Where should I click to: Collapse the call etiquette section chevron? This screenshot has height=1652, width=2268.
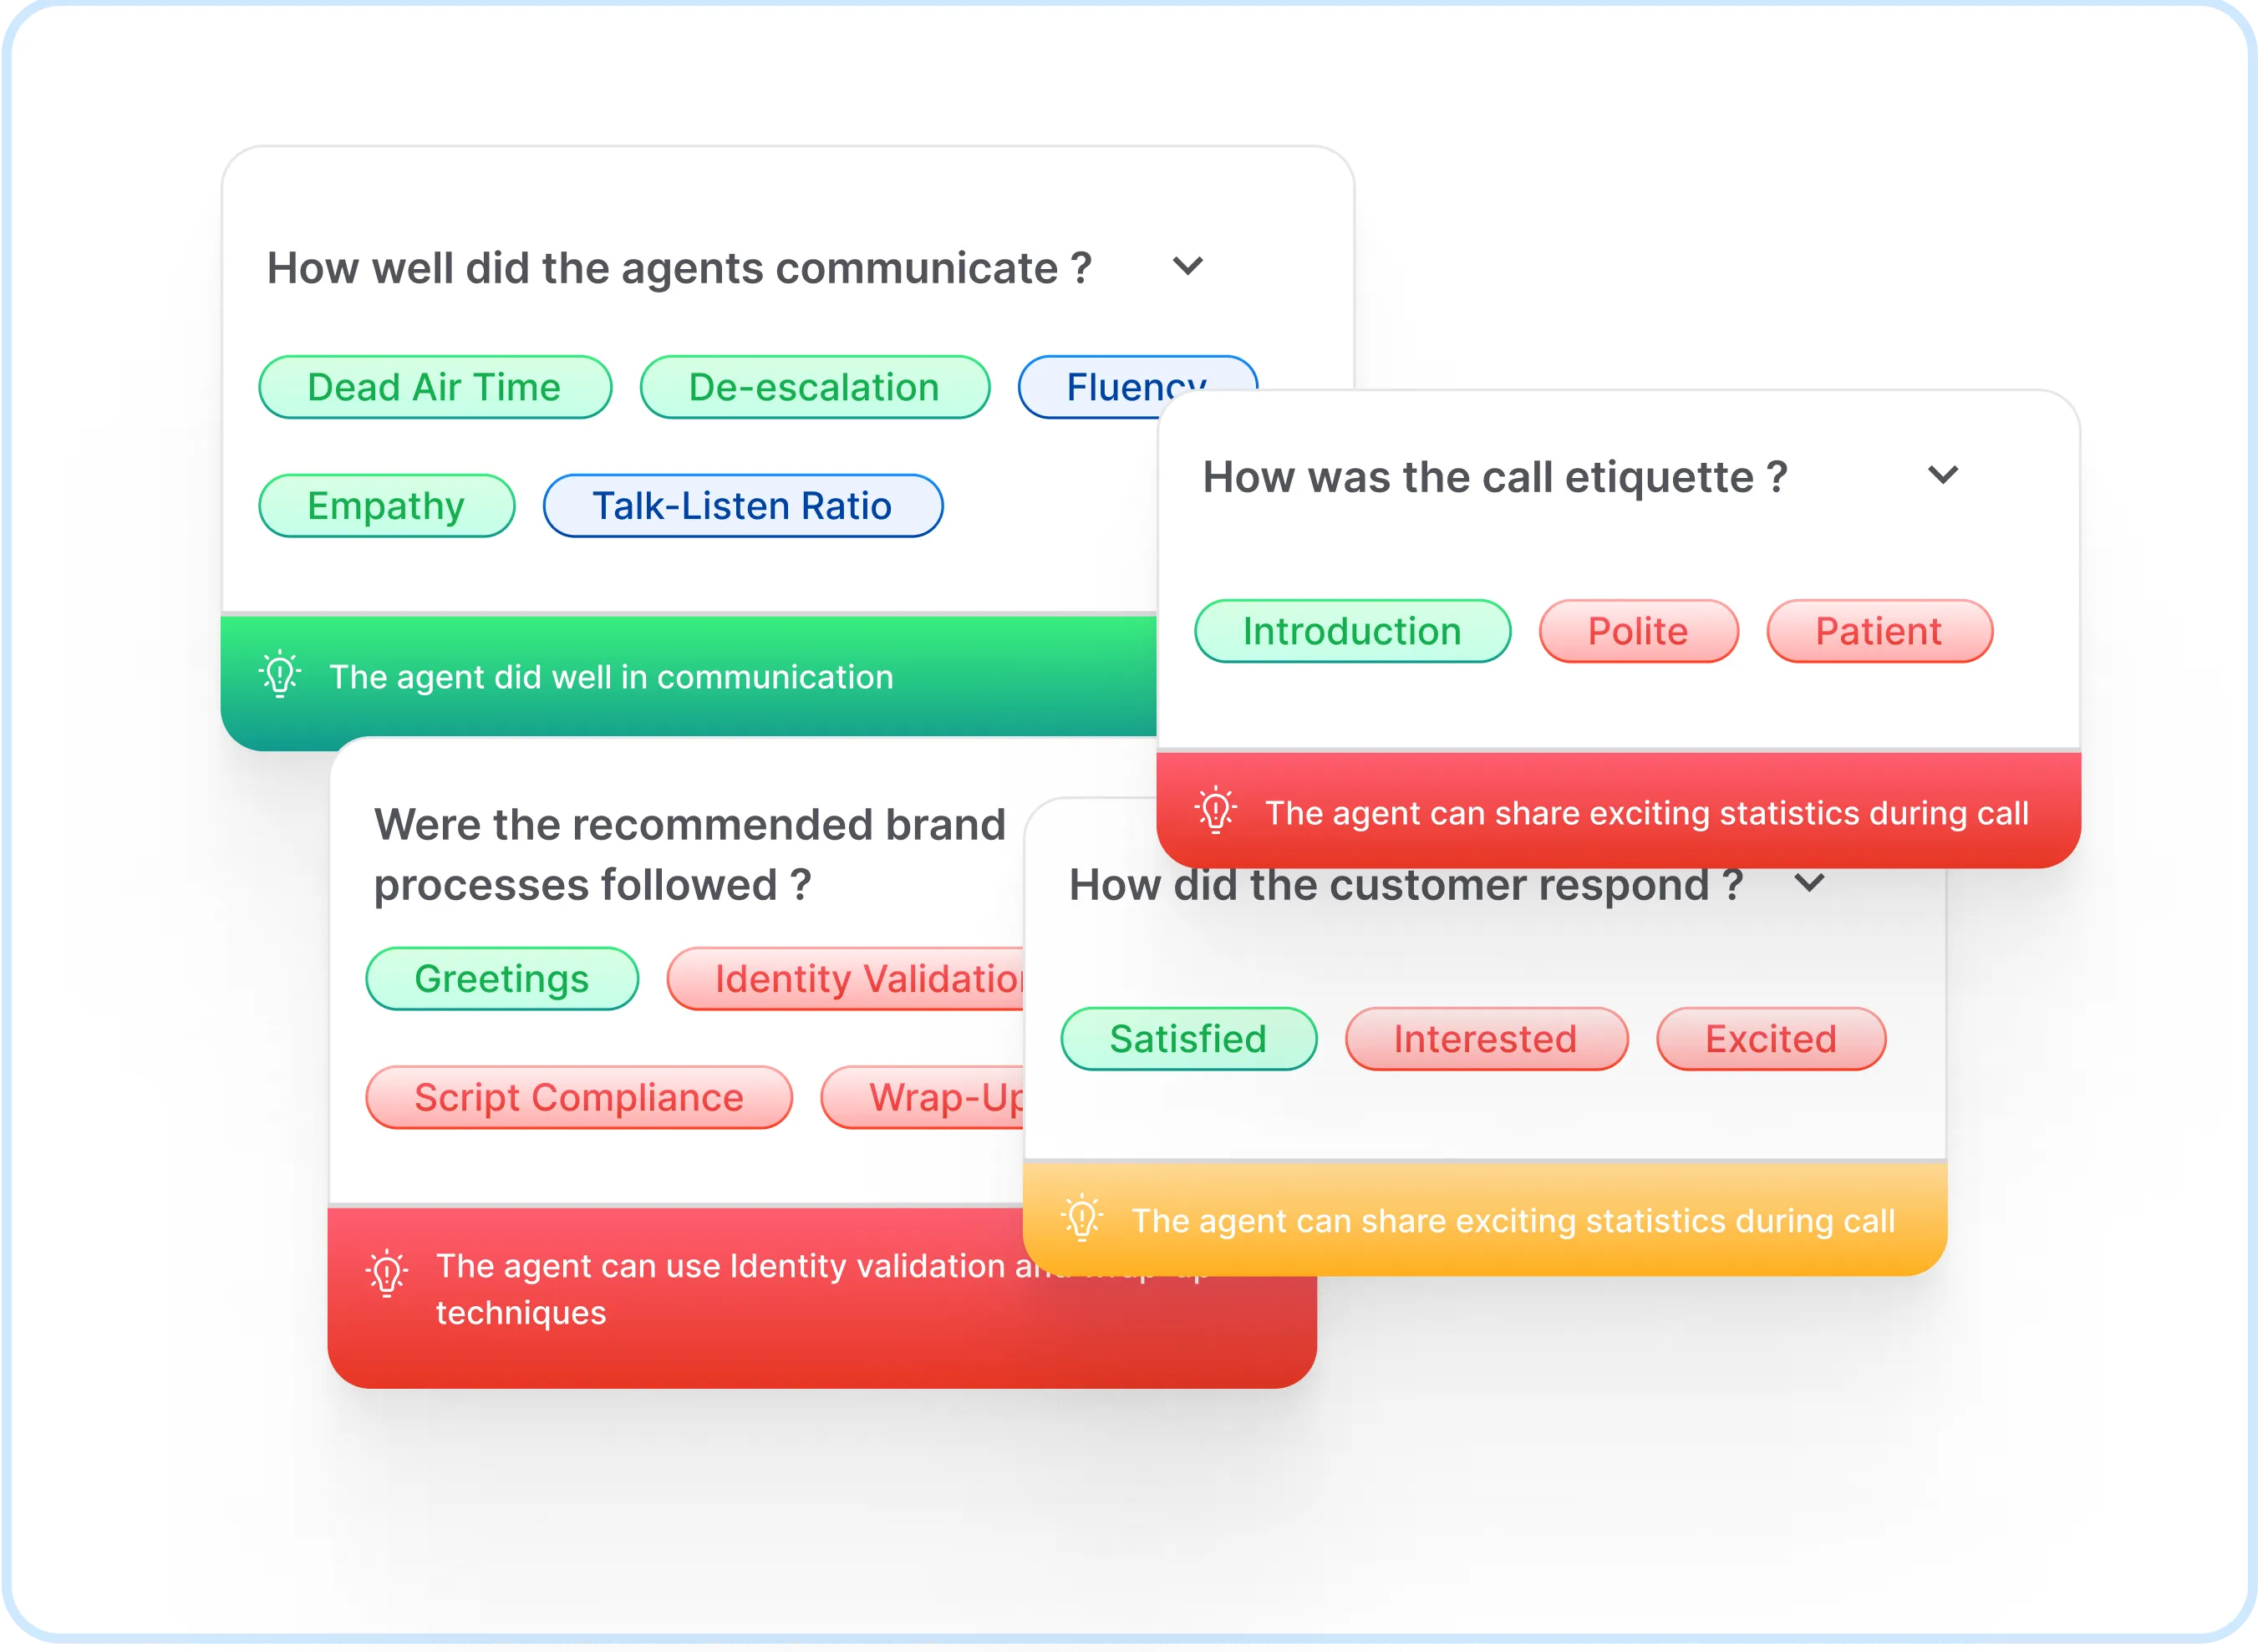click(1943, 475)
